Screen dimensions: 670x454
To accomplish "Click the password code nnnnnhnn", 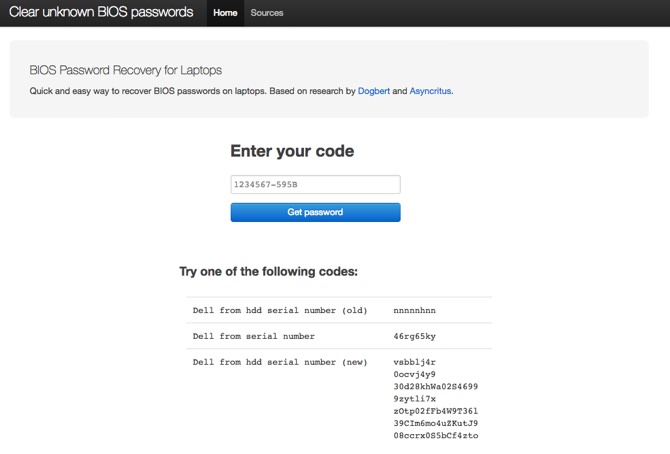I will (x=414, y=310).
